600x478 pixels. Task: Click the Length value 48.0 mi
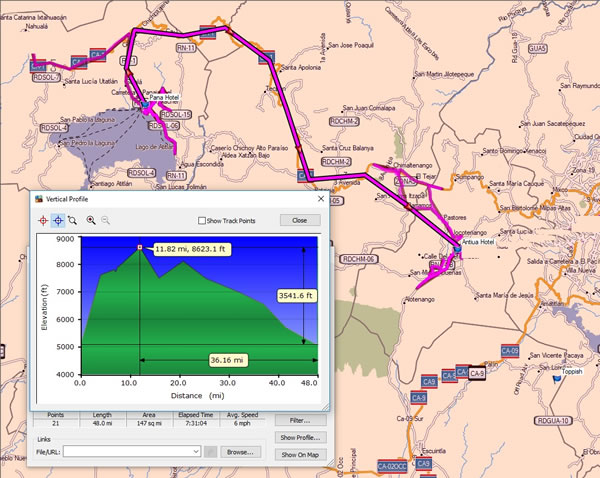102,423
